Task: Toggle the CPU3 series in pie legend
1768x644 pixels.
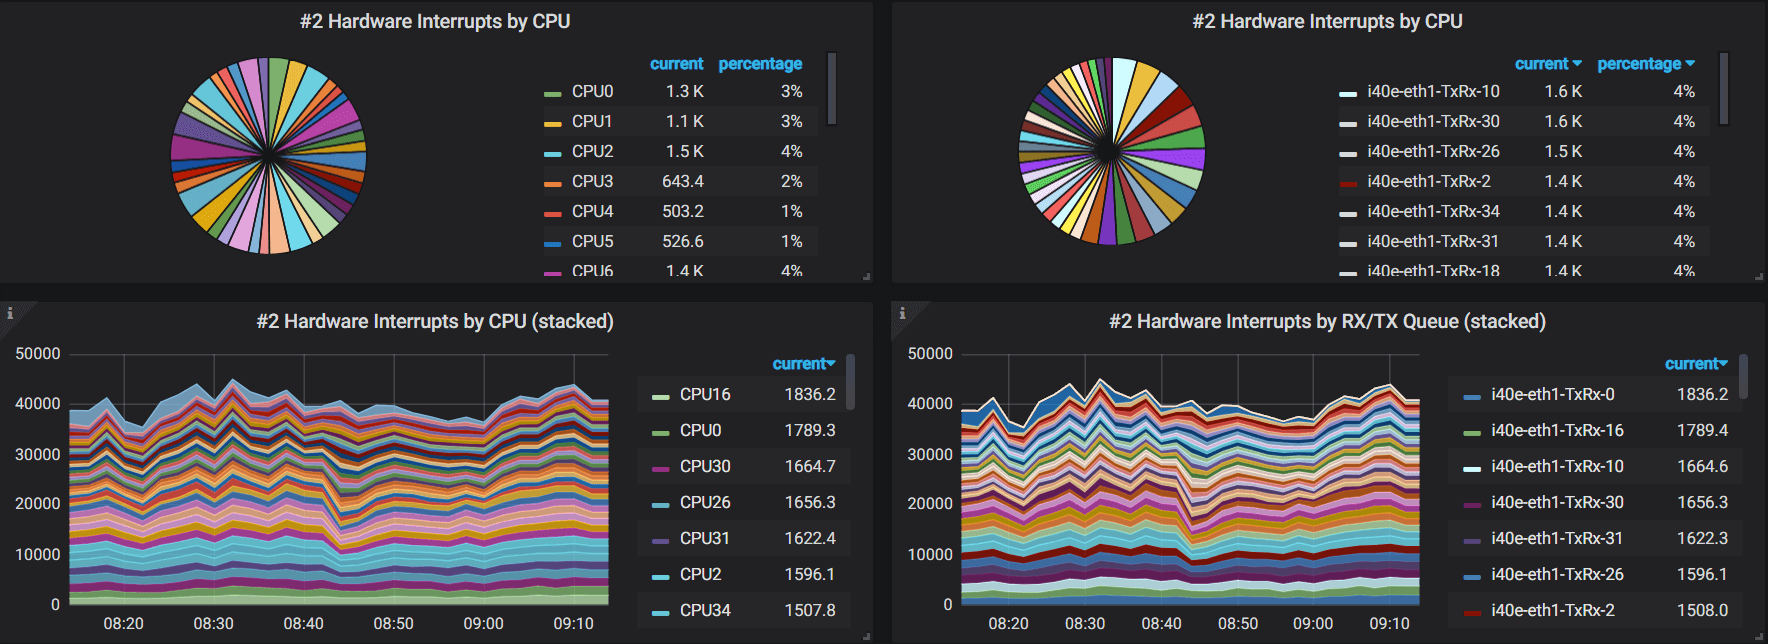Action: point(592,181)
